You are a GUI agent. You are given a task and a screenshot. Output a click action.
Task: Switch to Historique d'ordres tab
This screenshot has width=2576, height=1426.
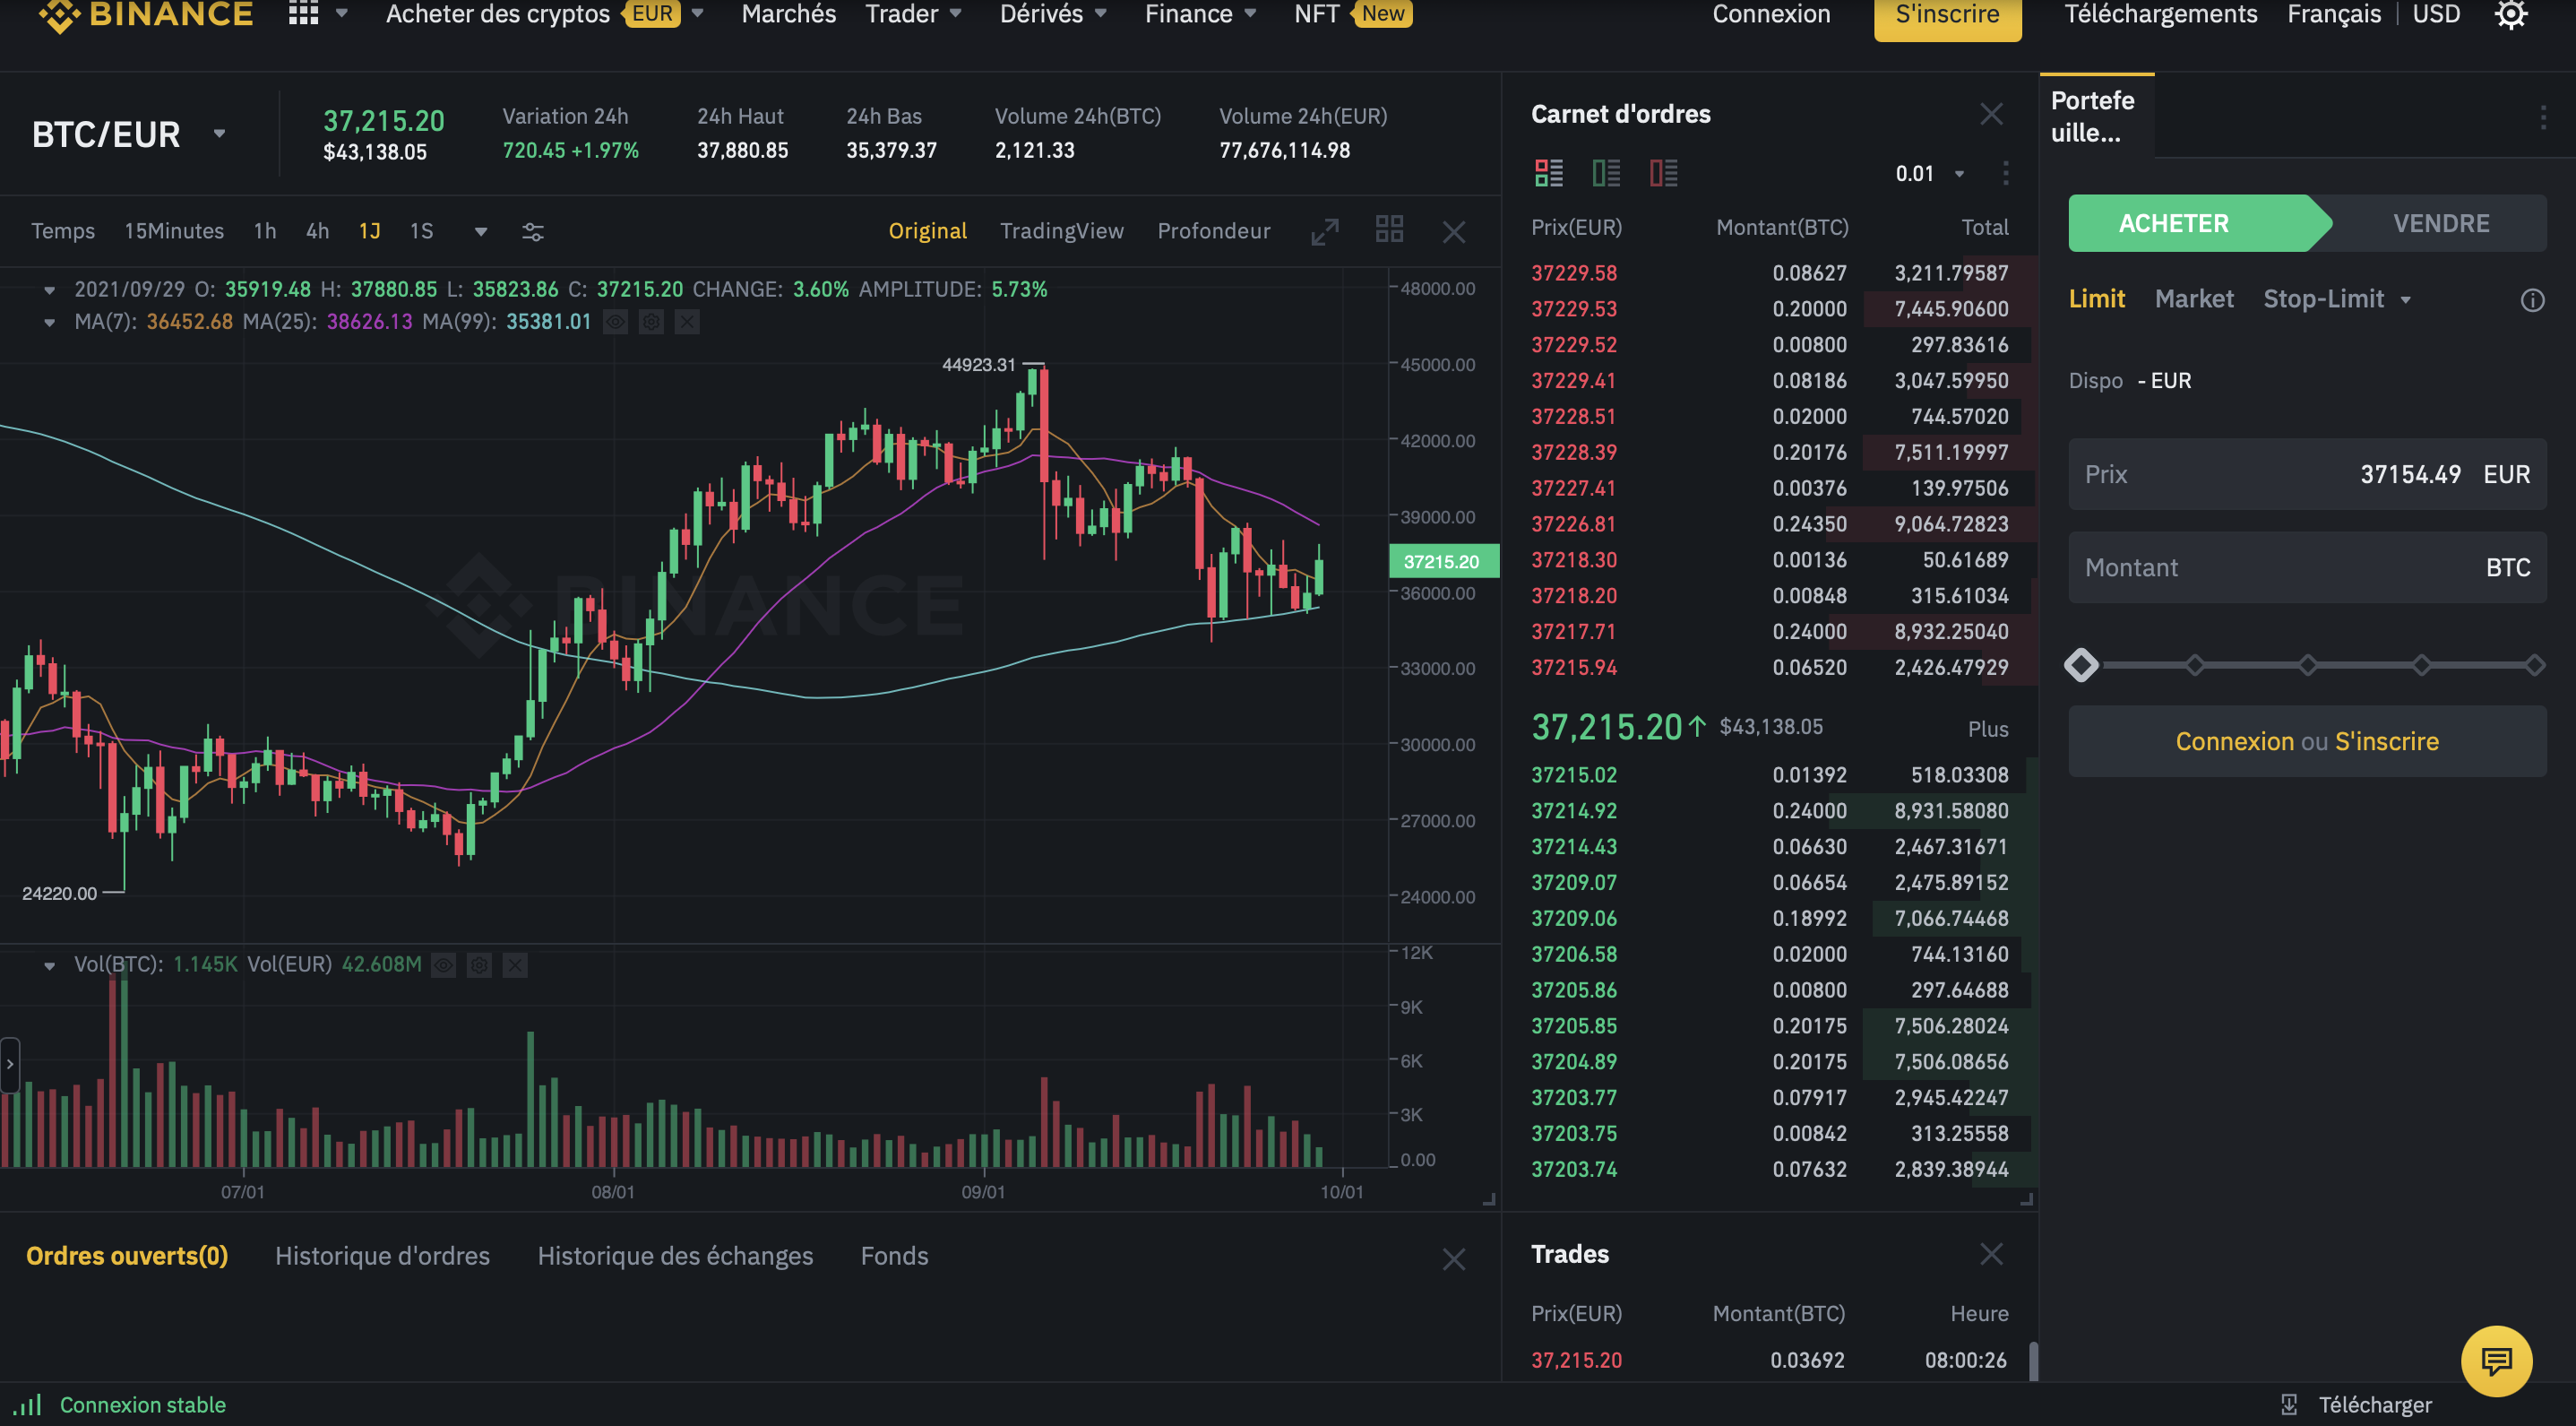(x=382, y=1256)
